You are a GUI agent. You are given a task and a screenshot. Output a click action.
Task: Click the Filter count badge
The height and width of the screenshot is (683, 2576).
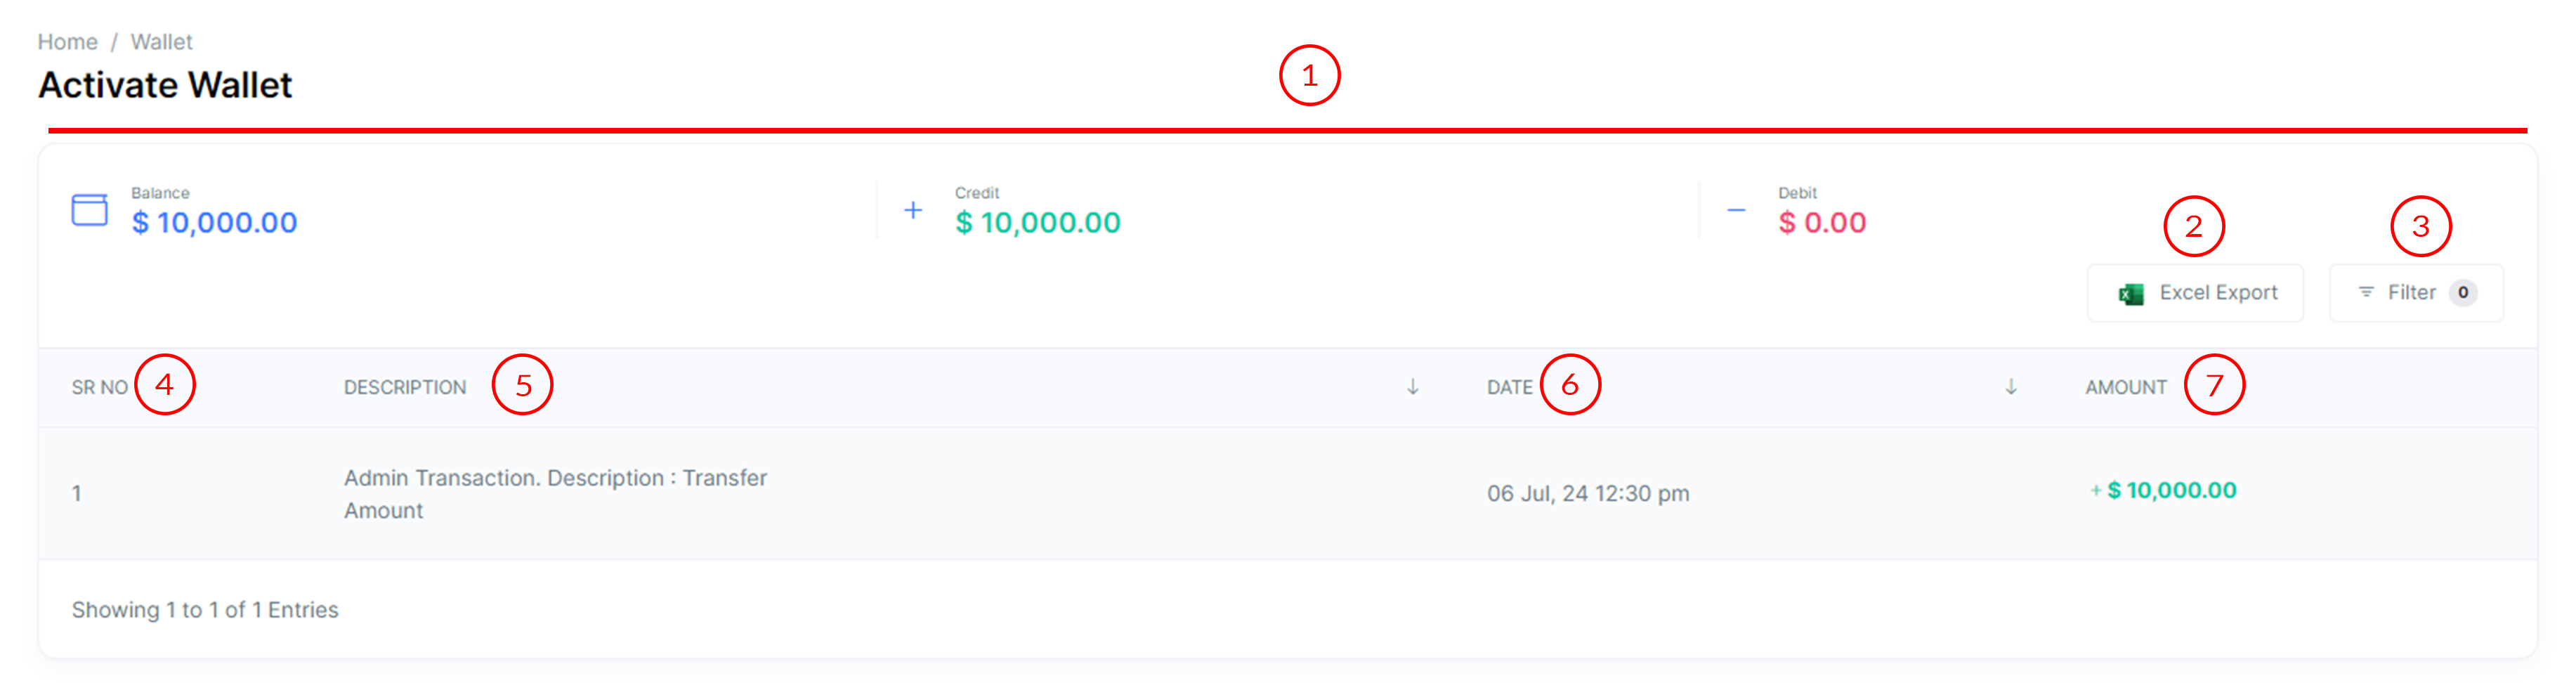pyautogui.click(x=2463, y=293)
